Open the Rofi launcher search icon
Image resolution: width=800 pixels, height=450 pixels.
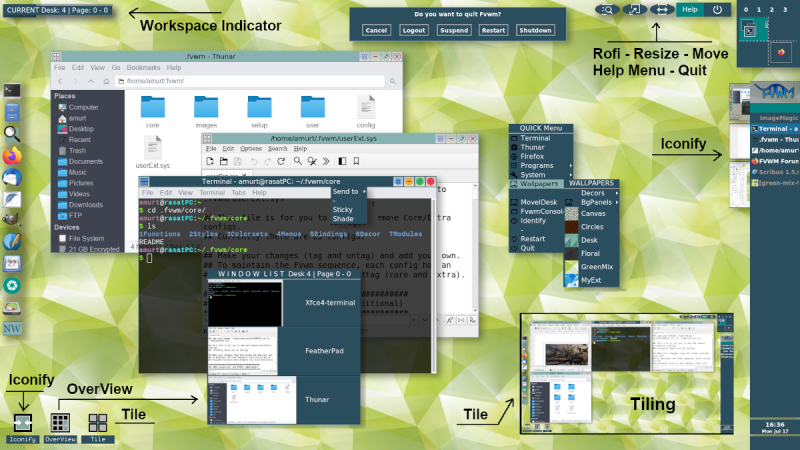coord(607,10)
